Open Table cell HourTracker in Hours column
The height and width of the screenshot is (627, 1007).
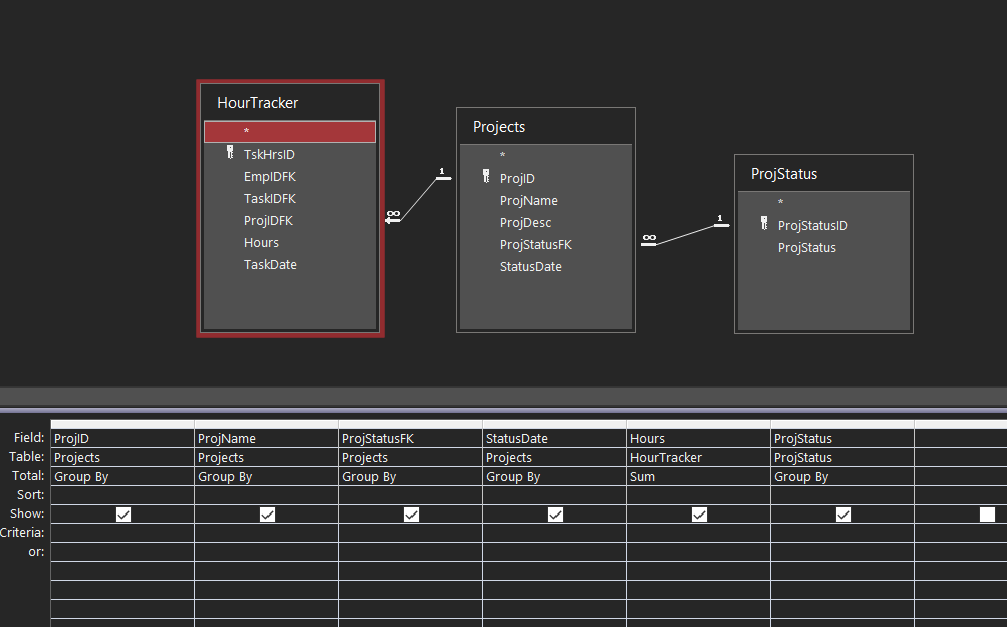tap(698, 457)
